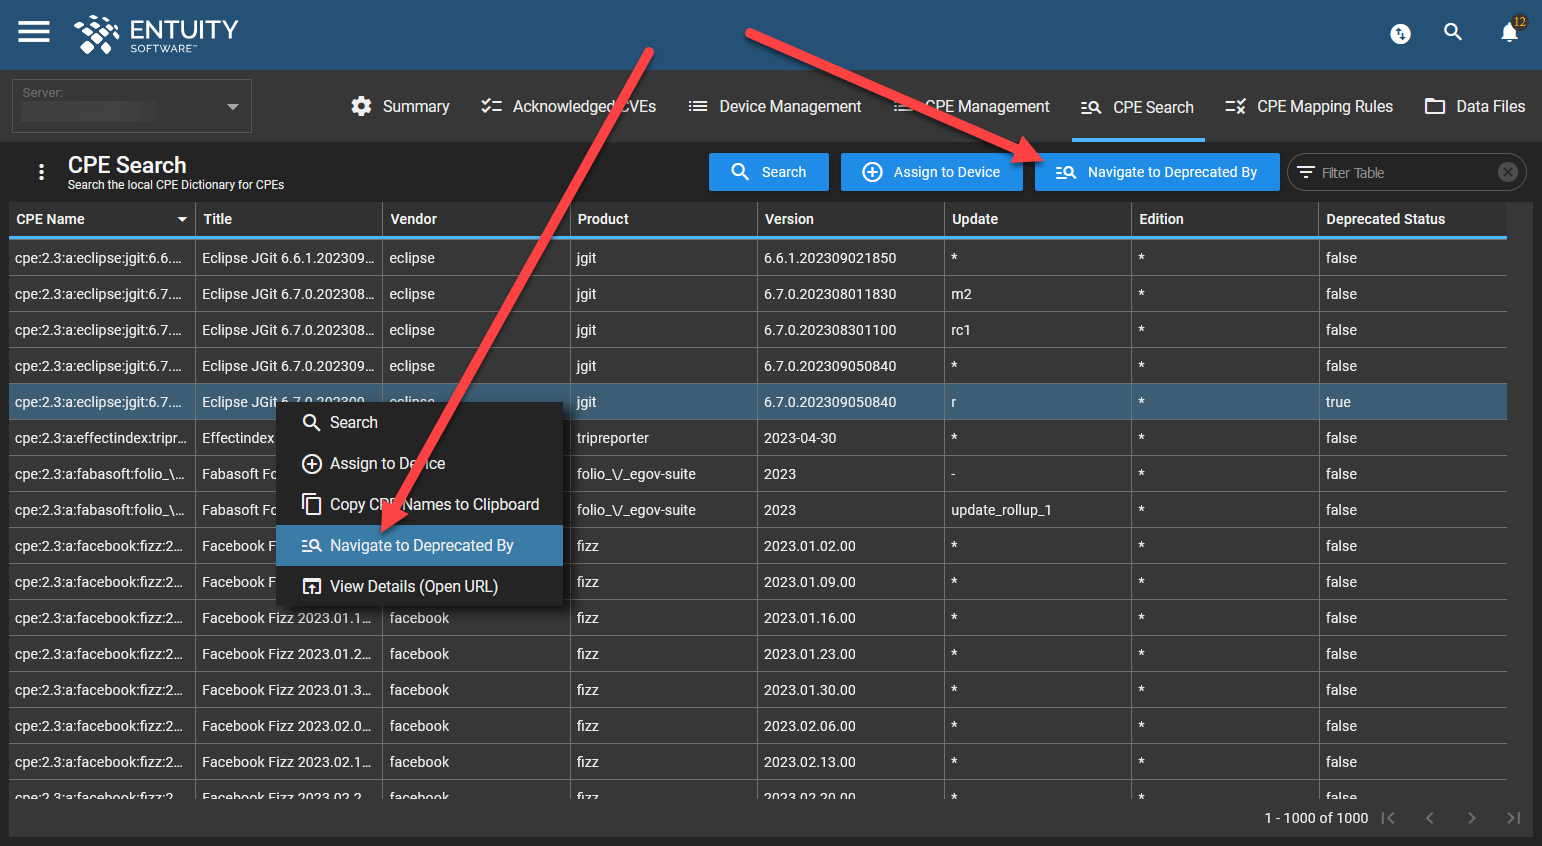
Task: Click the Acknowledged CVEs checklist icon
Action: (x=491, y=106)
